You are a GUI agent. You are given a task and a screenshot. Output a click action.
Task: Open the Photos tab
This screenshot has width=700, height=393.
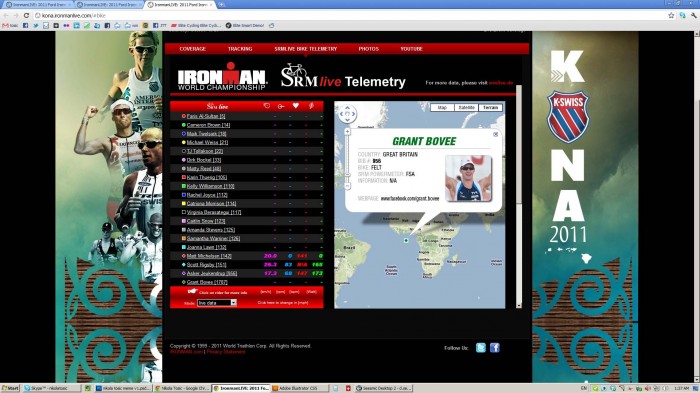tap(368, 49)
